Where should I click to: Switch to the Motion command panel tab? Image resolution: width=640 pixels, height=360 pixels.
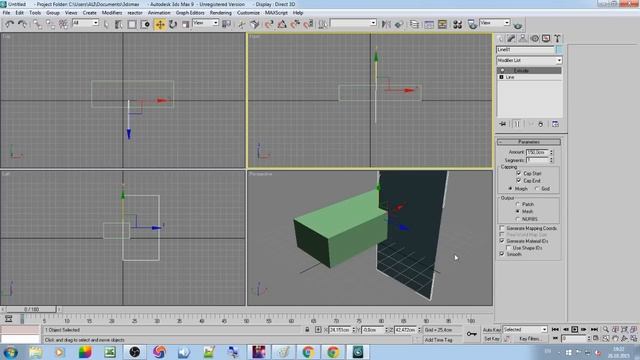point(534,38)
